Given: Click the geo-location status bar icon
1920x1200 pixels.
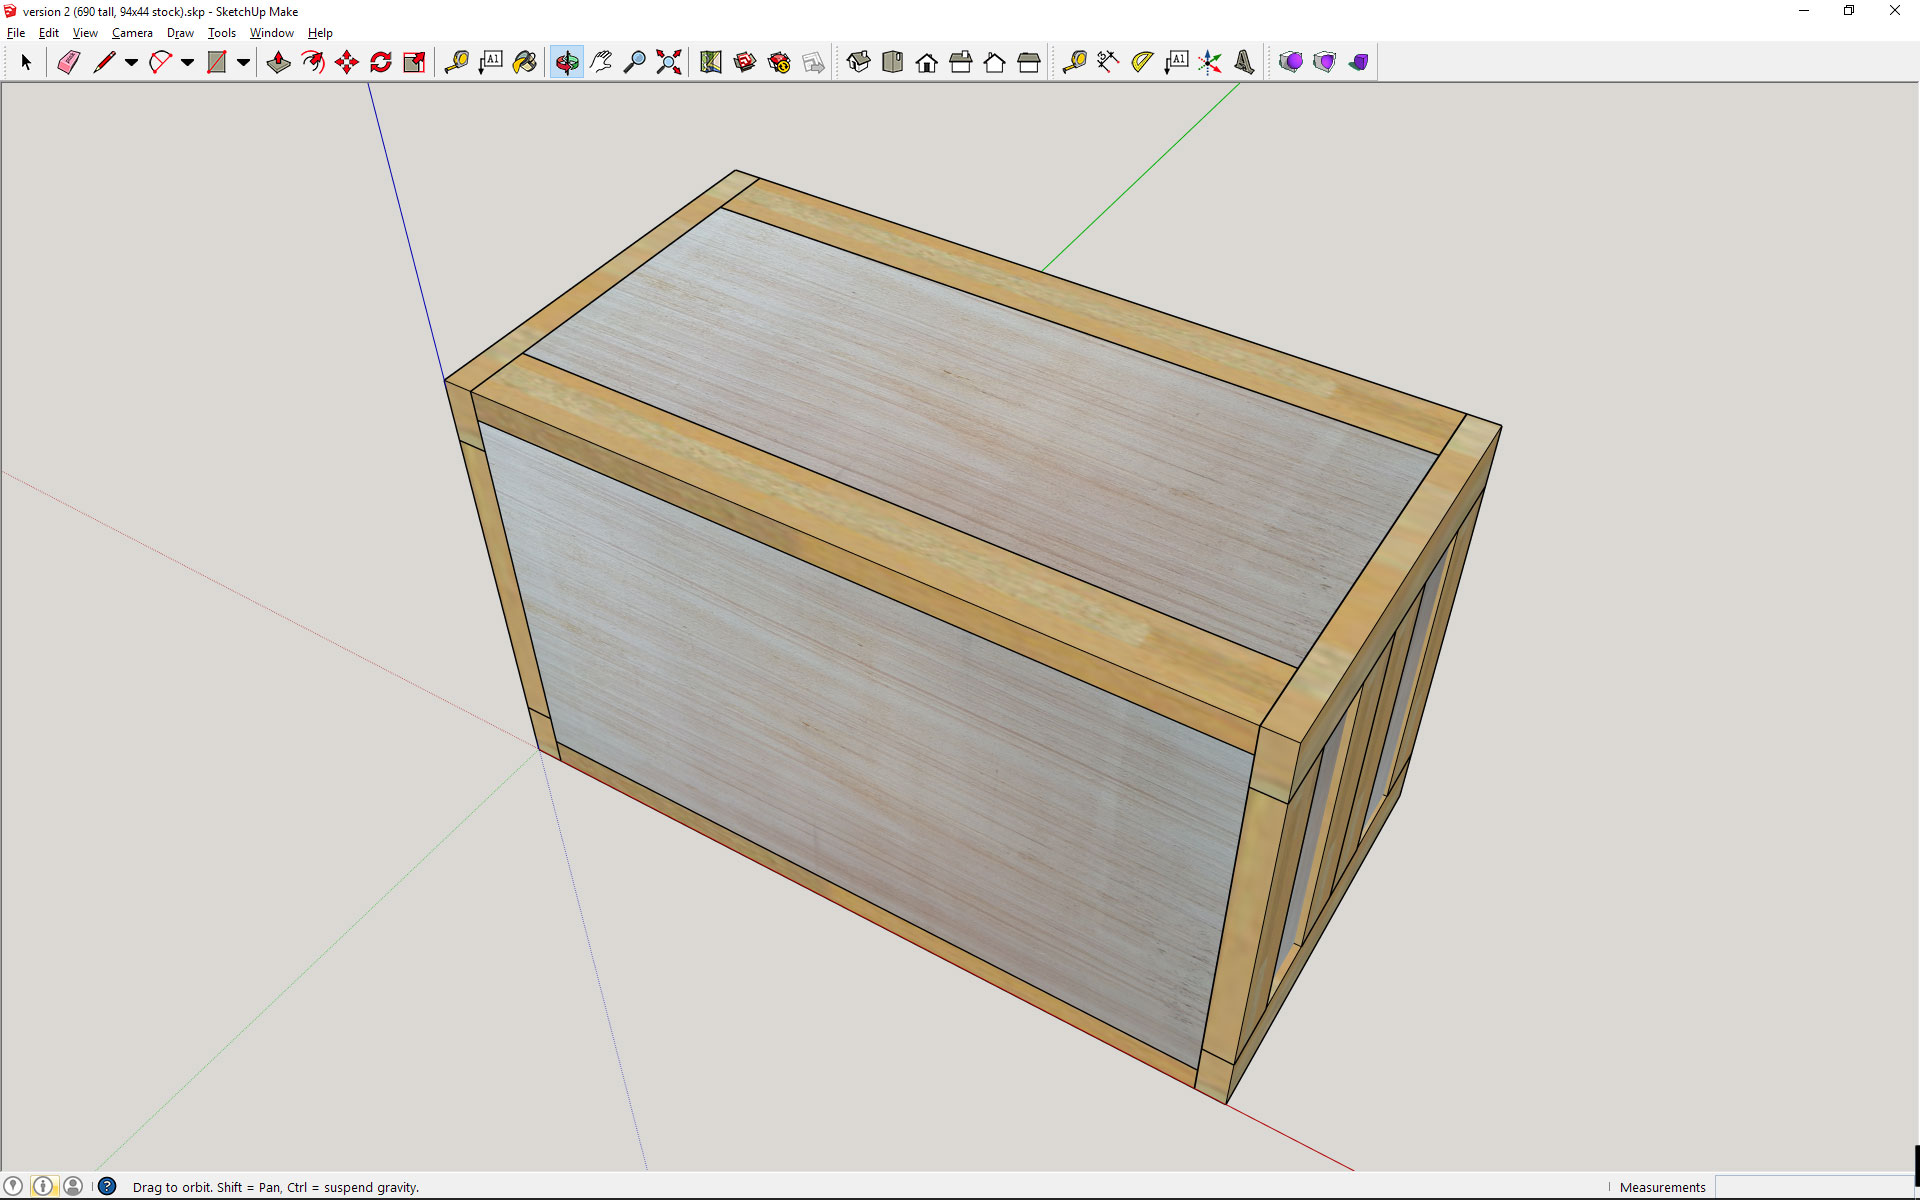Looking at the screenshot, I should [x=13, y=1186].
